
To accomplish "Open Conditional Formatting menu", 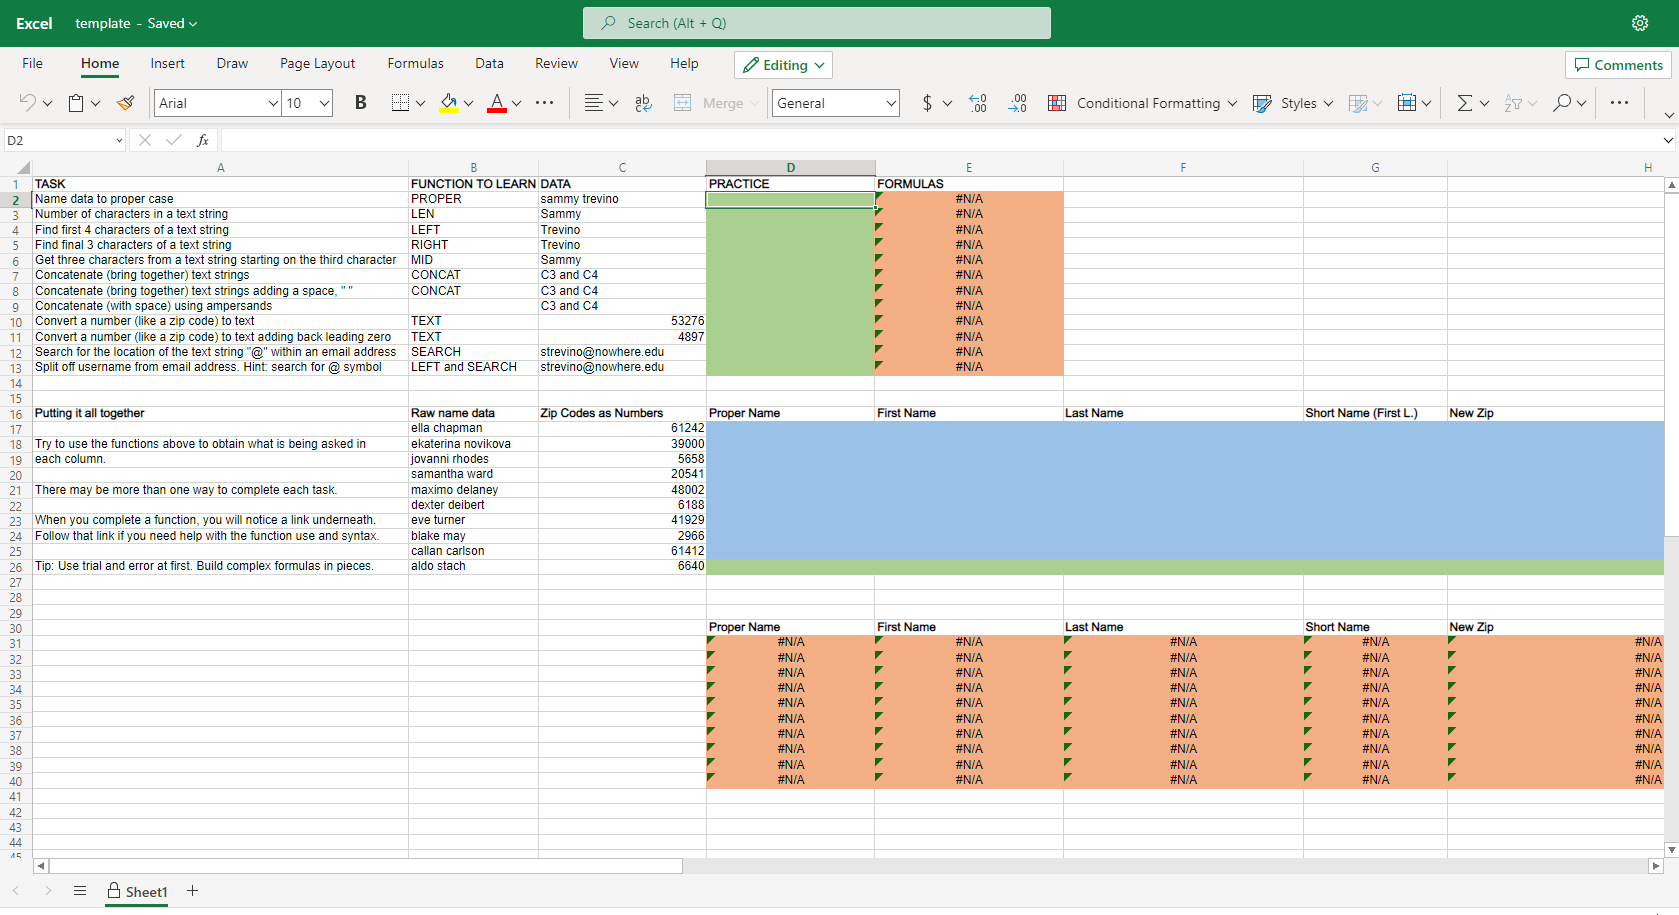I will pos(1142,103).
